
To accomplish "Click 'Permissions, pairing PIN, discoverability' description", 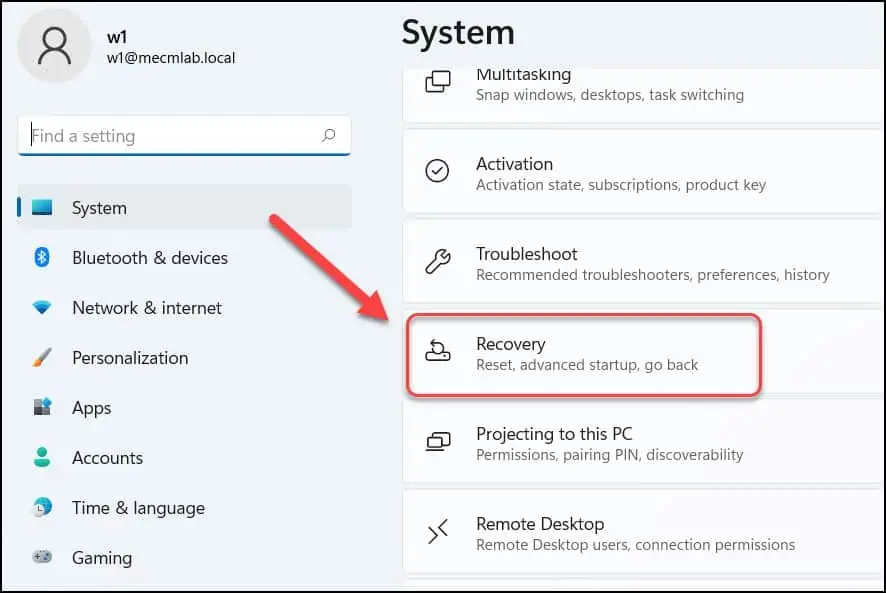I will 610,455.
